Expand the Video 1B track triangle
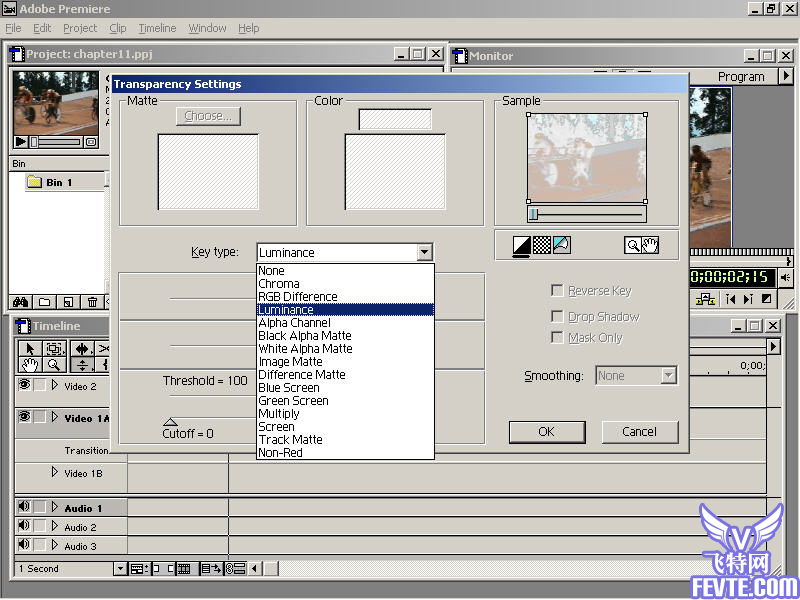Screen dimensions: 800x600 click(x=55, y=472)
